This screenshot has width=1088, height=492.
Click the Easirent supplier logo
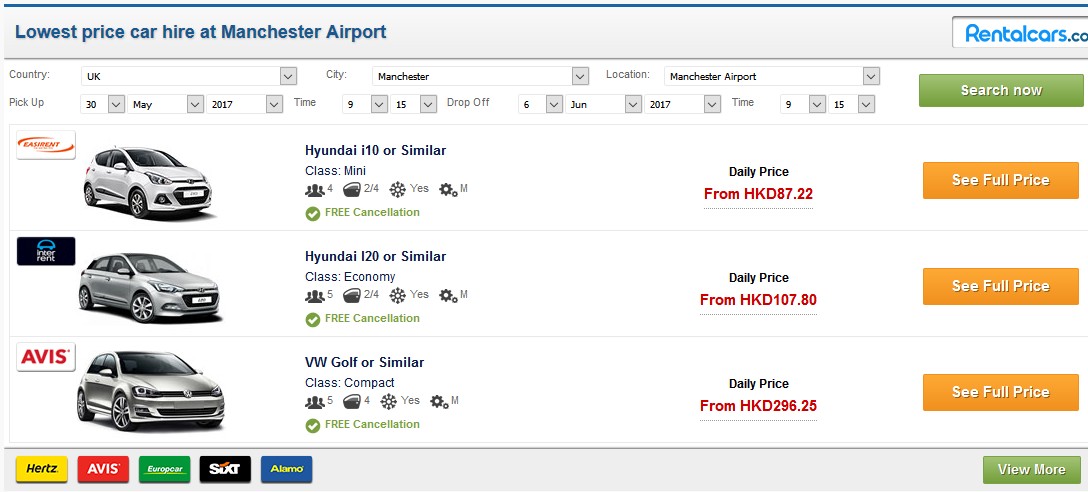(46, 145)
